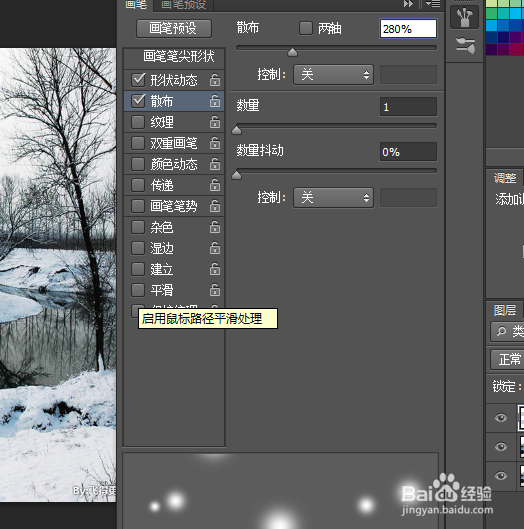Screen dimensions: 524x529
Task: Open 控制 dropdown below 数量抖动 slider
Action: [333, 197]
